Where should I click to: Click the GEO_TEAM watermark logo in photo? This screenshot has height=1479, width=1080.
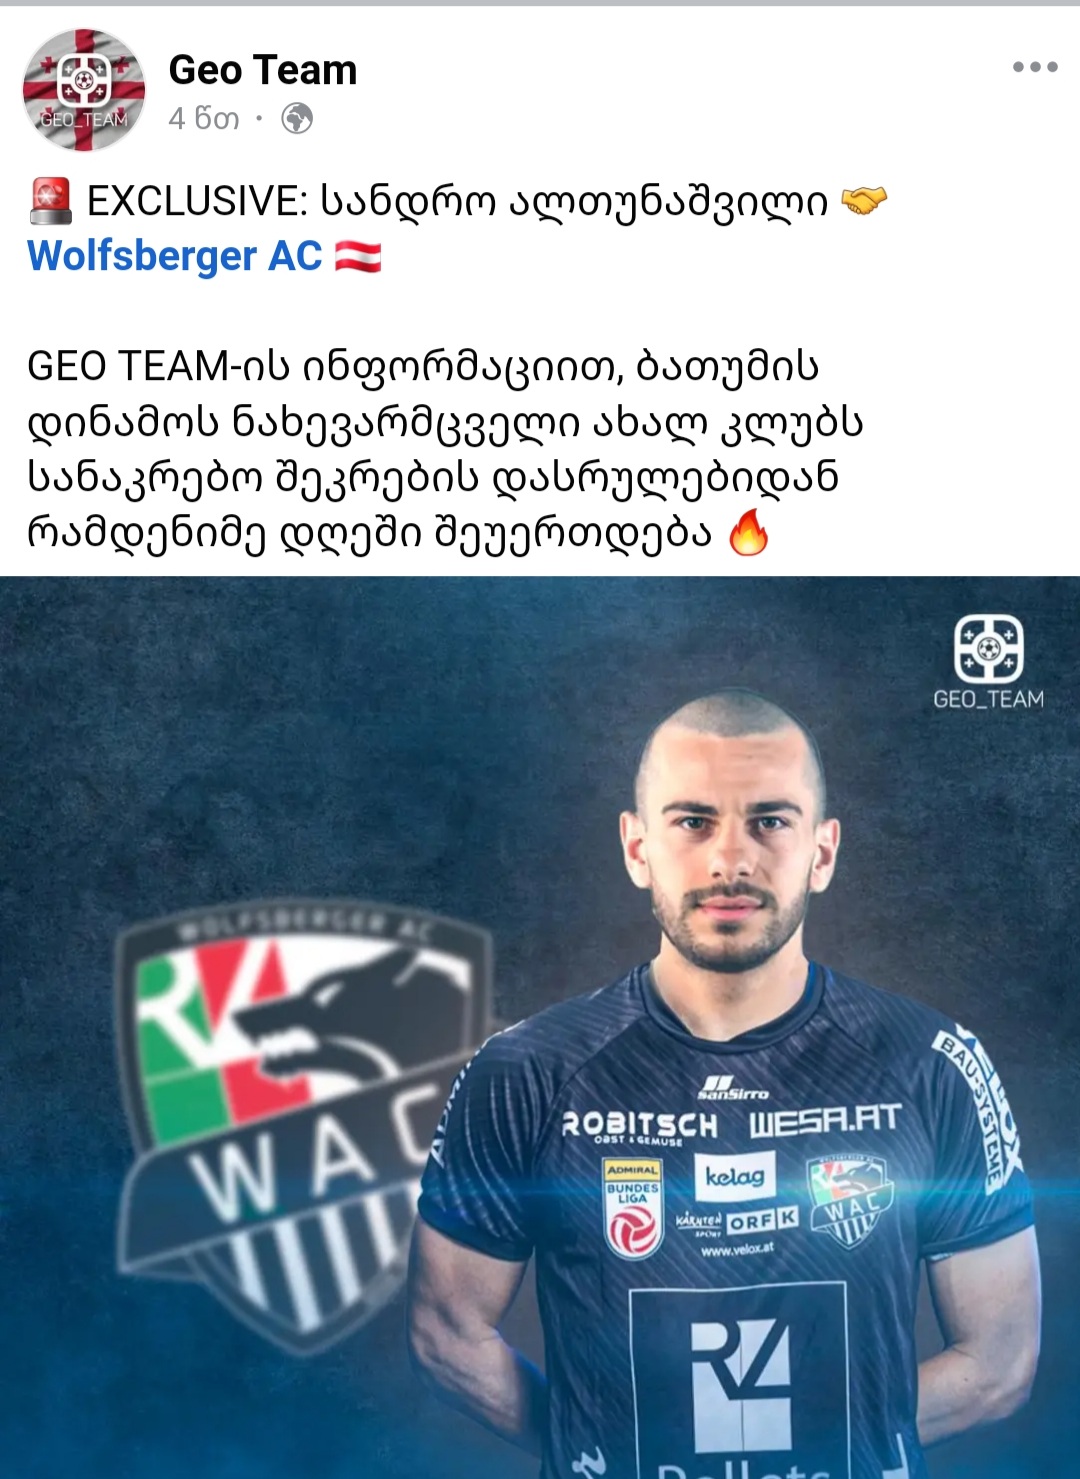pyautogui.click(x=988, y=662)
